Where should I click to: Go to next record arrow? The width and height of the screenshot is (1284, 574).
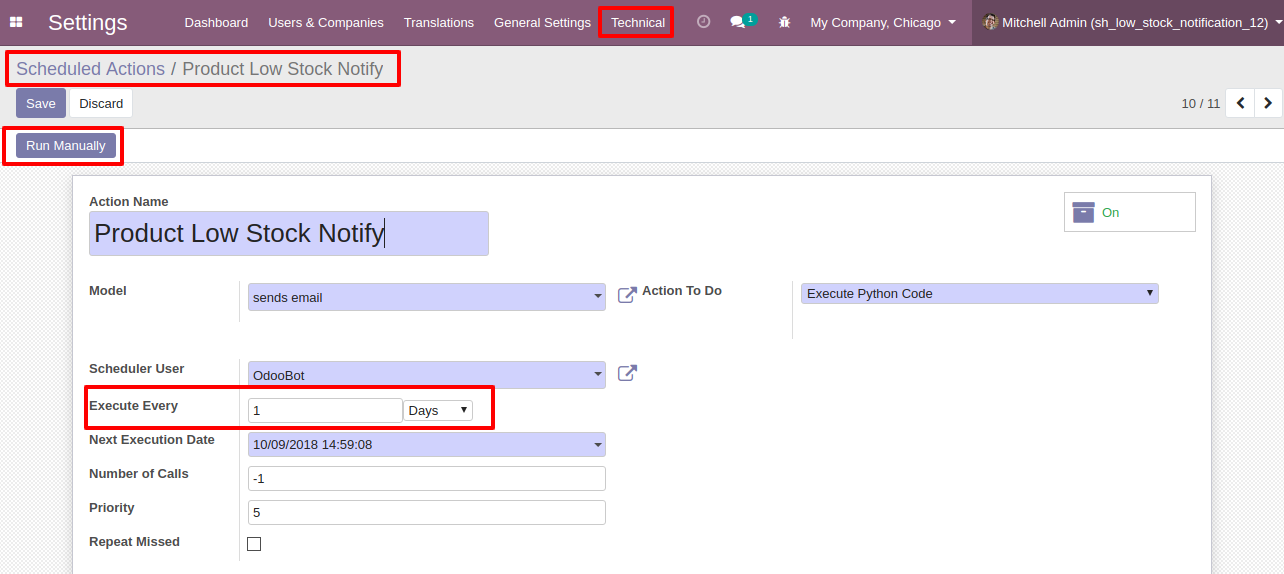(x=1268, y=103)
